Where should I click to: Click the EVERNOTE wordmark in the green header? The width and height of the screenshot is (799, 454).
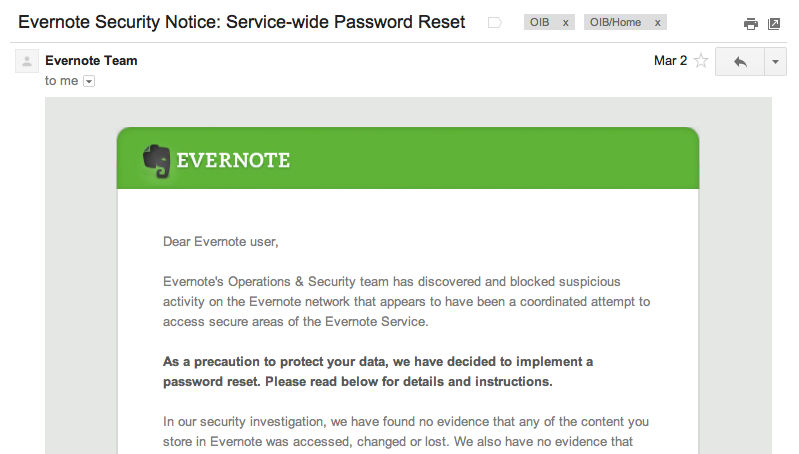[233, 160]
